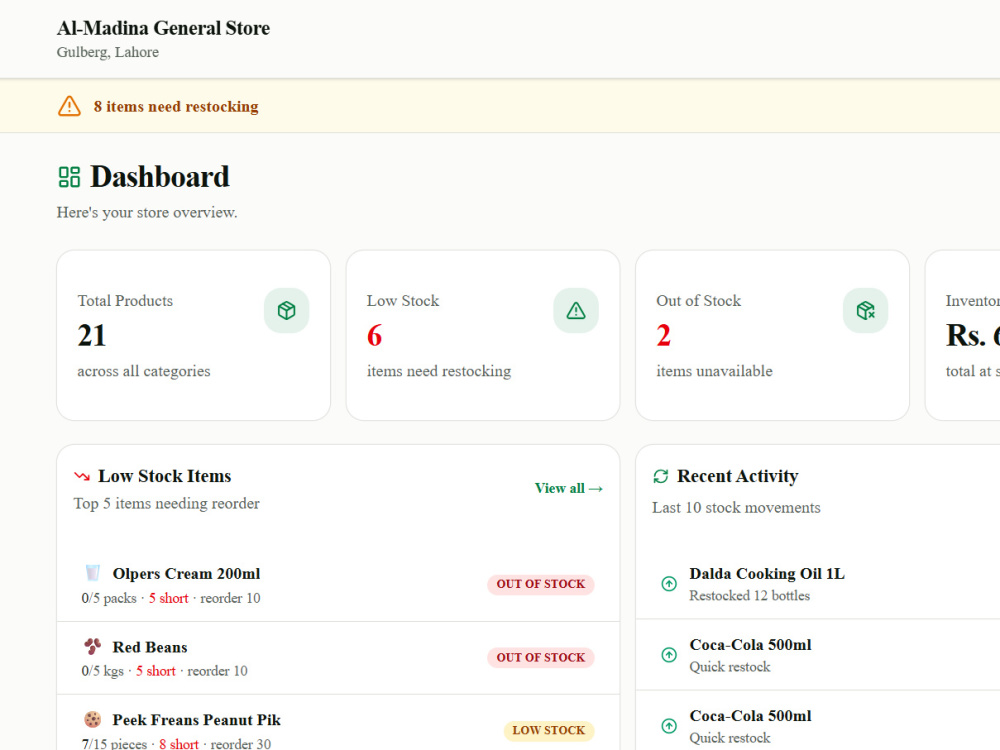This screenshot has height=750, width=1000.
Task: Click the '8 short' text under Peek Freans
Action: [179, 744]
